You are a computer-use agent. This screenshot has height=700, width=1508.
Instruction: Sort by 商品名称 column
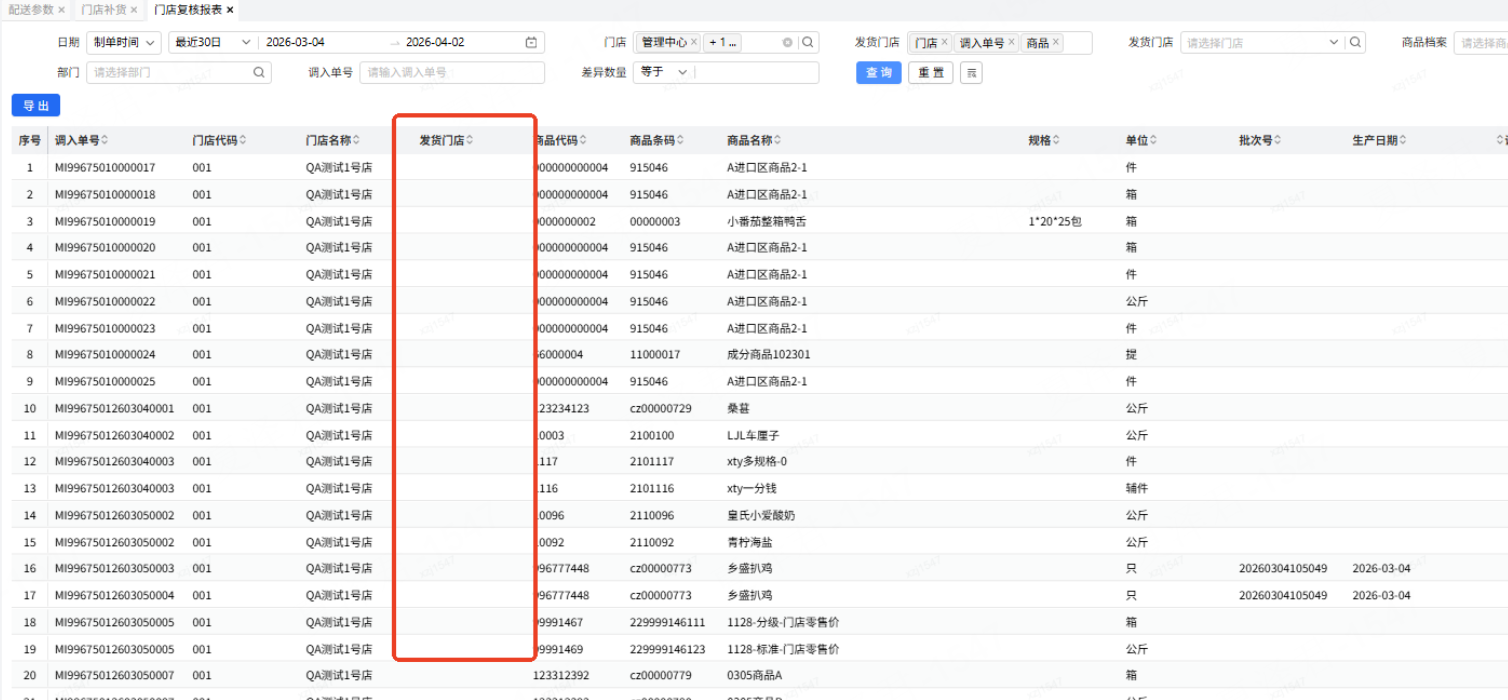point(754,141)
